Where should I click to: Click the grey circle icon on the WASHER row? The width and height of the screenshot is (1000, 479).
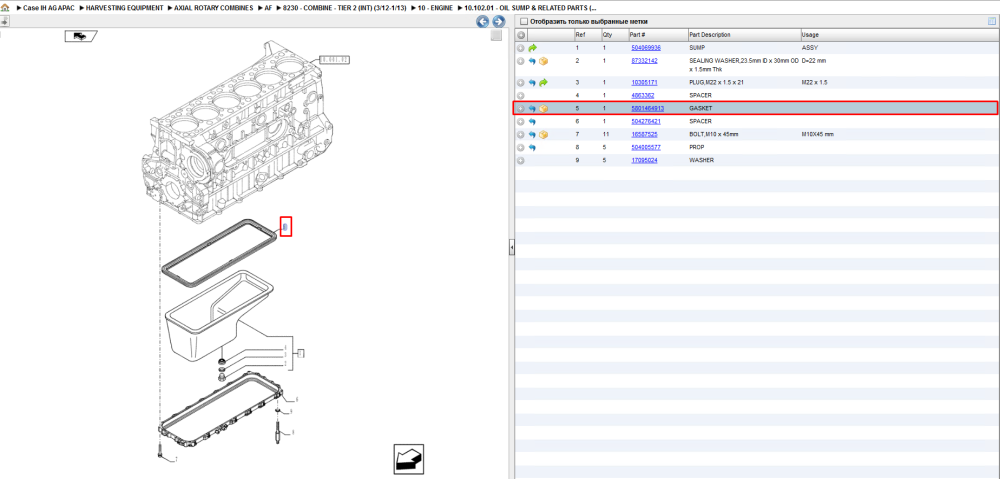[x=521, y=160]
